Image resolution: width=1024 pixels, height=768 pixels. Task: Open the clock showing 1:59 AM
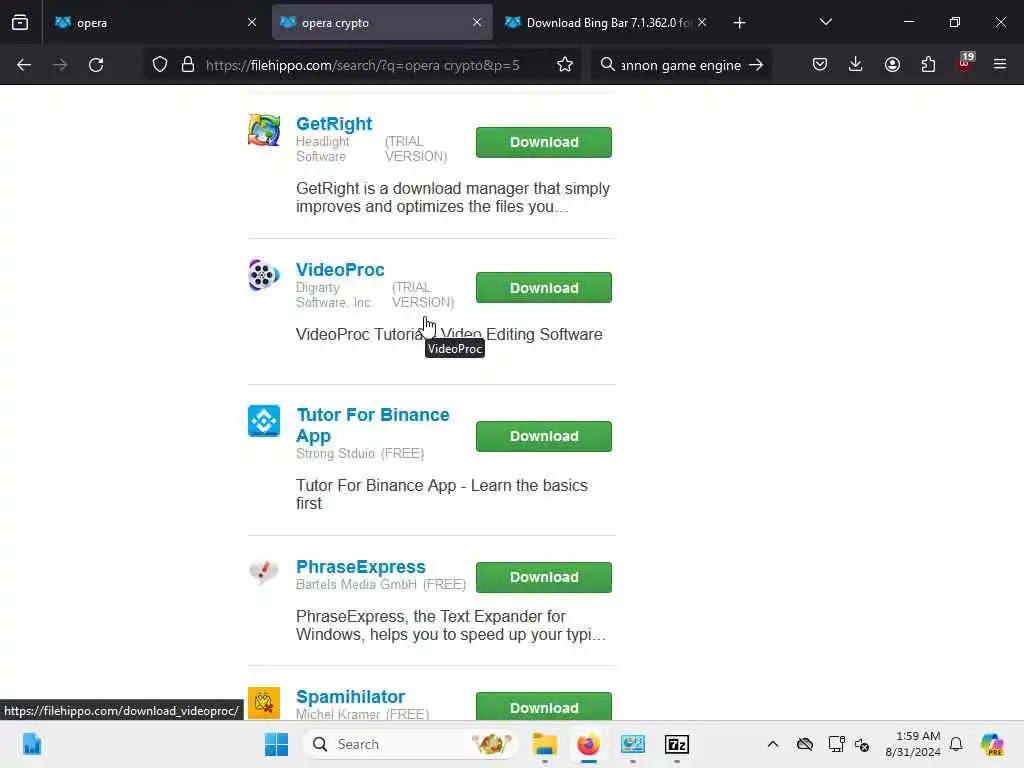tap(912, 744)
